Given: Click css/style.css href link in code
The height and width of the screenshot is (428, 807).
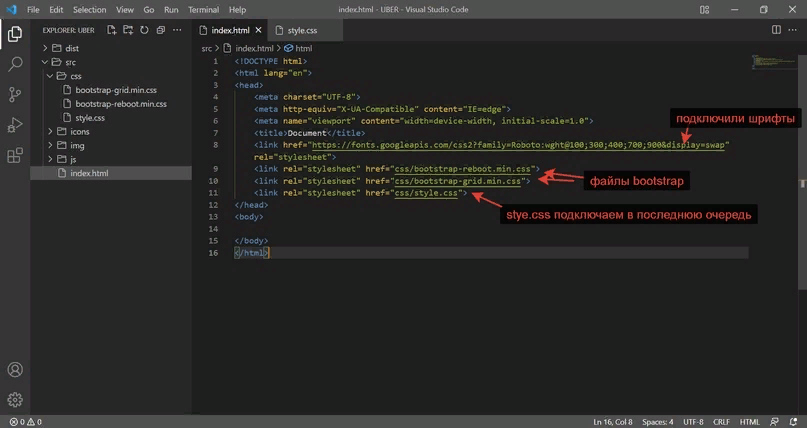Looking at the screenshot, I should click(426, 193).
